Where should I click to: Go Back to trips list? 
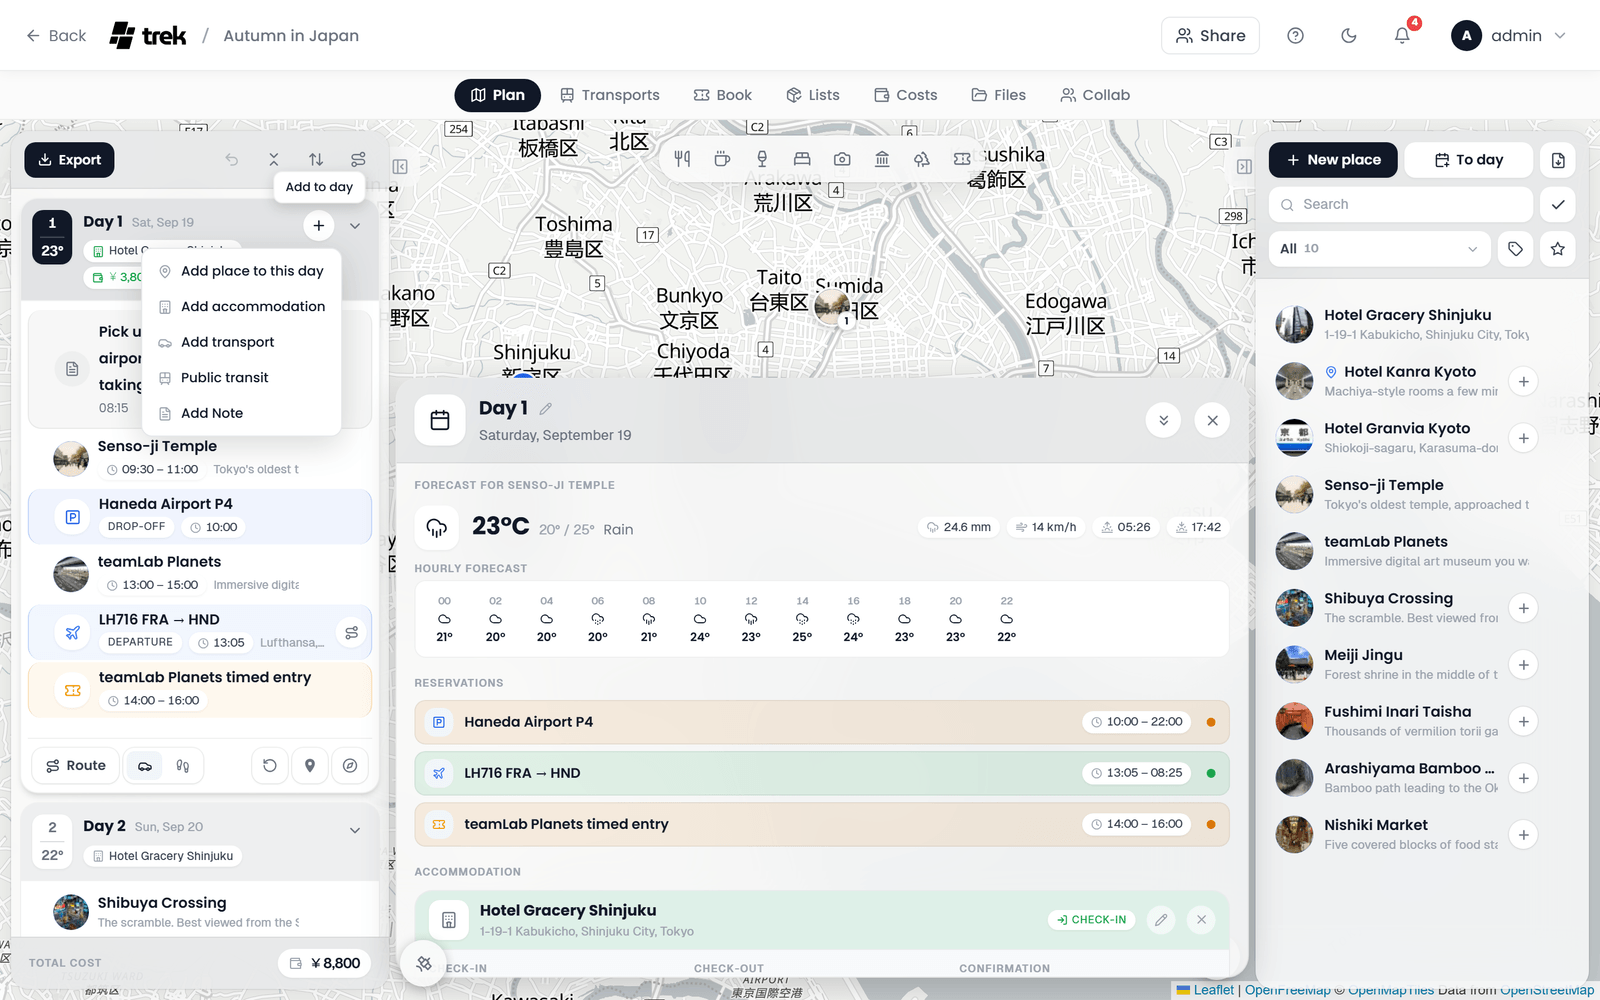point(56,36)
